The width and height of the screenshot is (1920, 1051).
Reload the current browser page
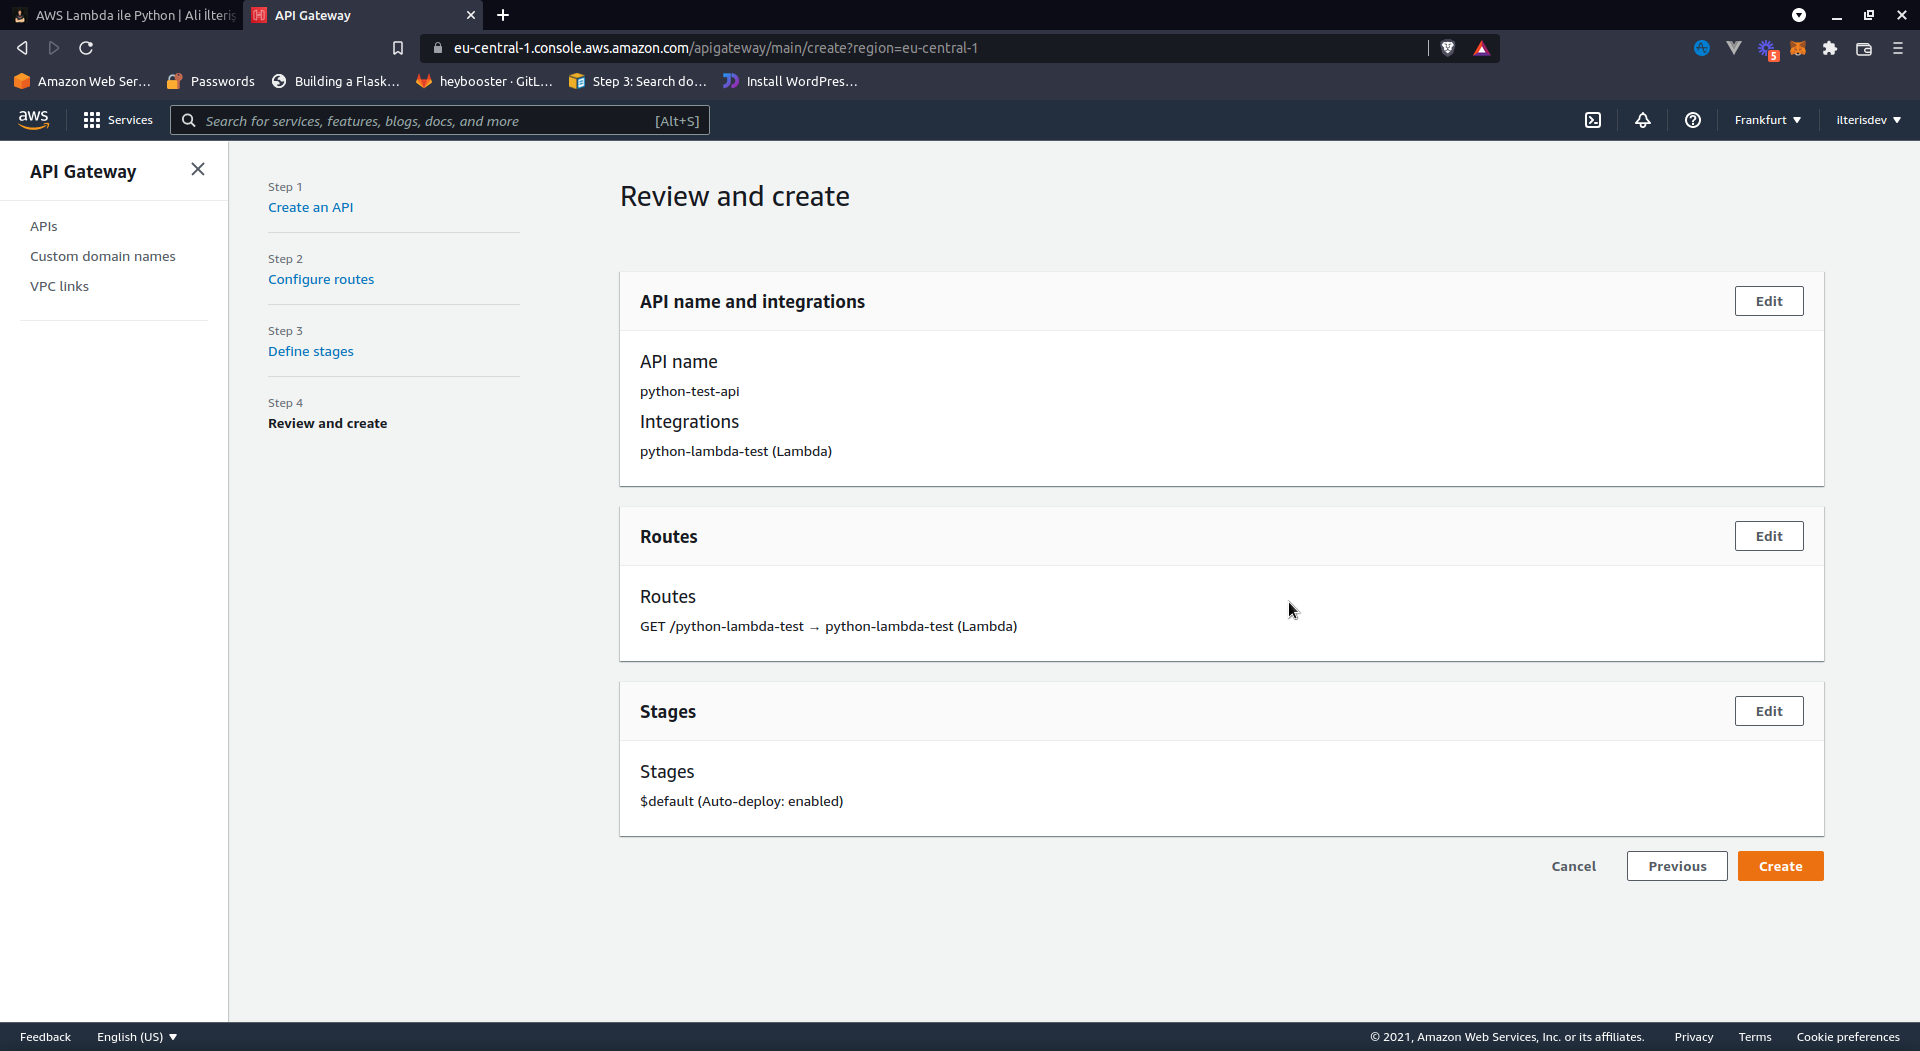point(86,48)
